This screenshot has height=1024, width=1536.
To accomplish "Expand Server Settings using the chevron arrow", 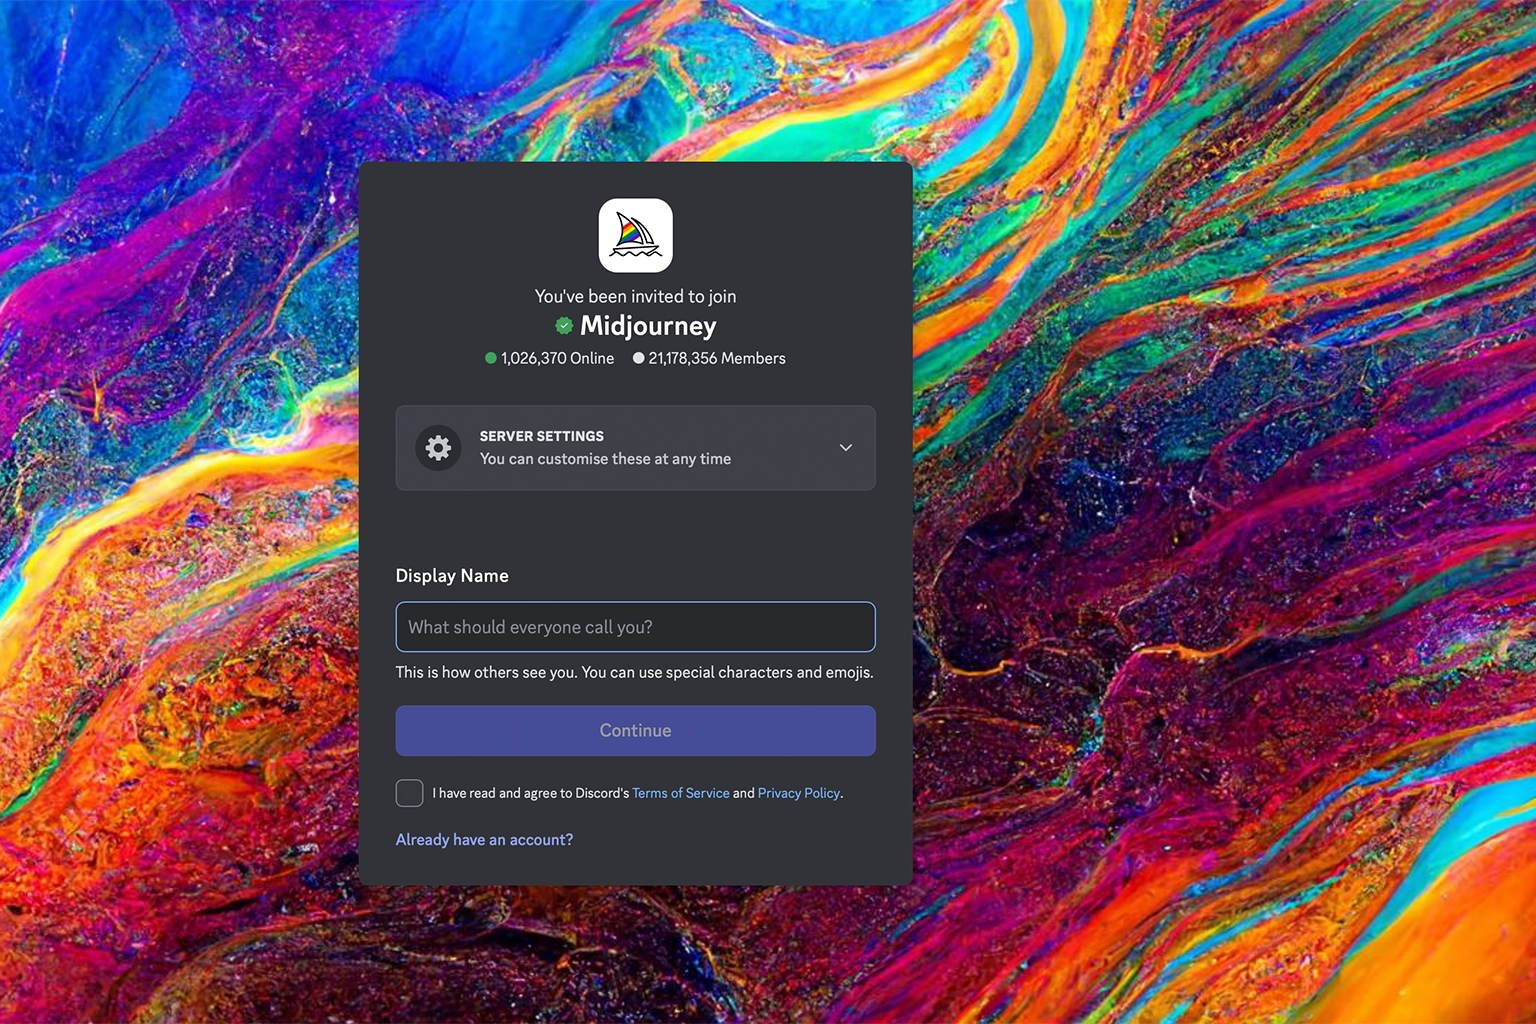I will click(x=845, y=448).
